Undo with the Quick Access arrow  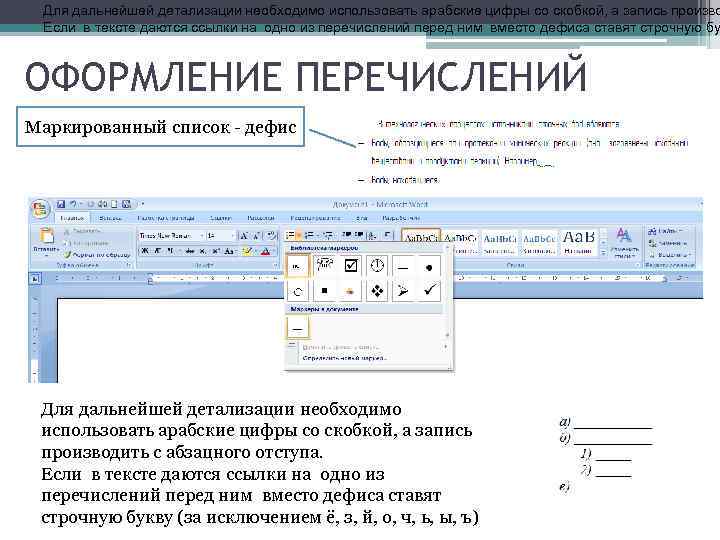[73, 204]
